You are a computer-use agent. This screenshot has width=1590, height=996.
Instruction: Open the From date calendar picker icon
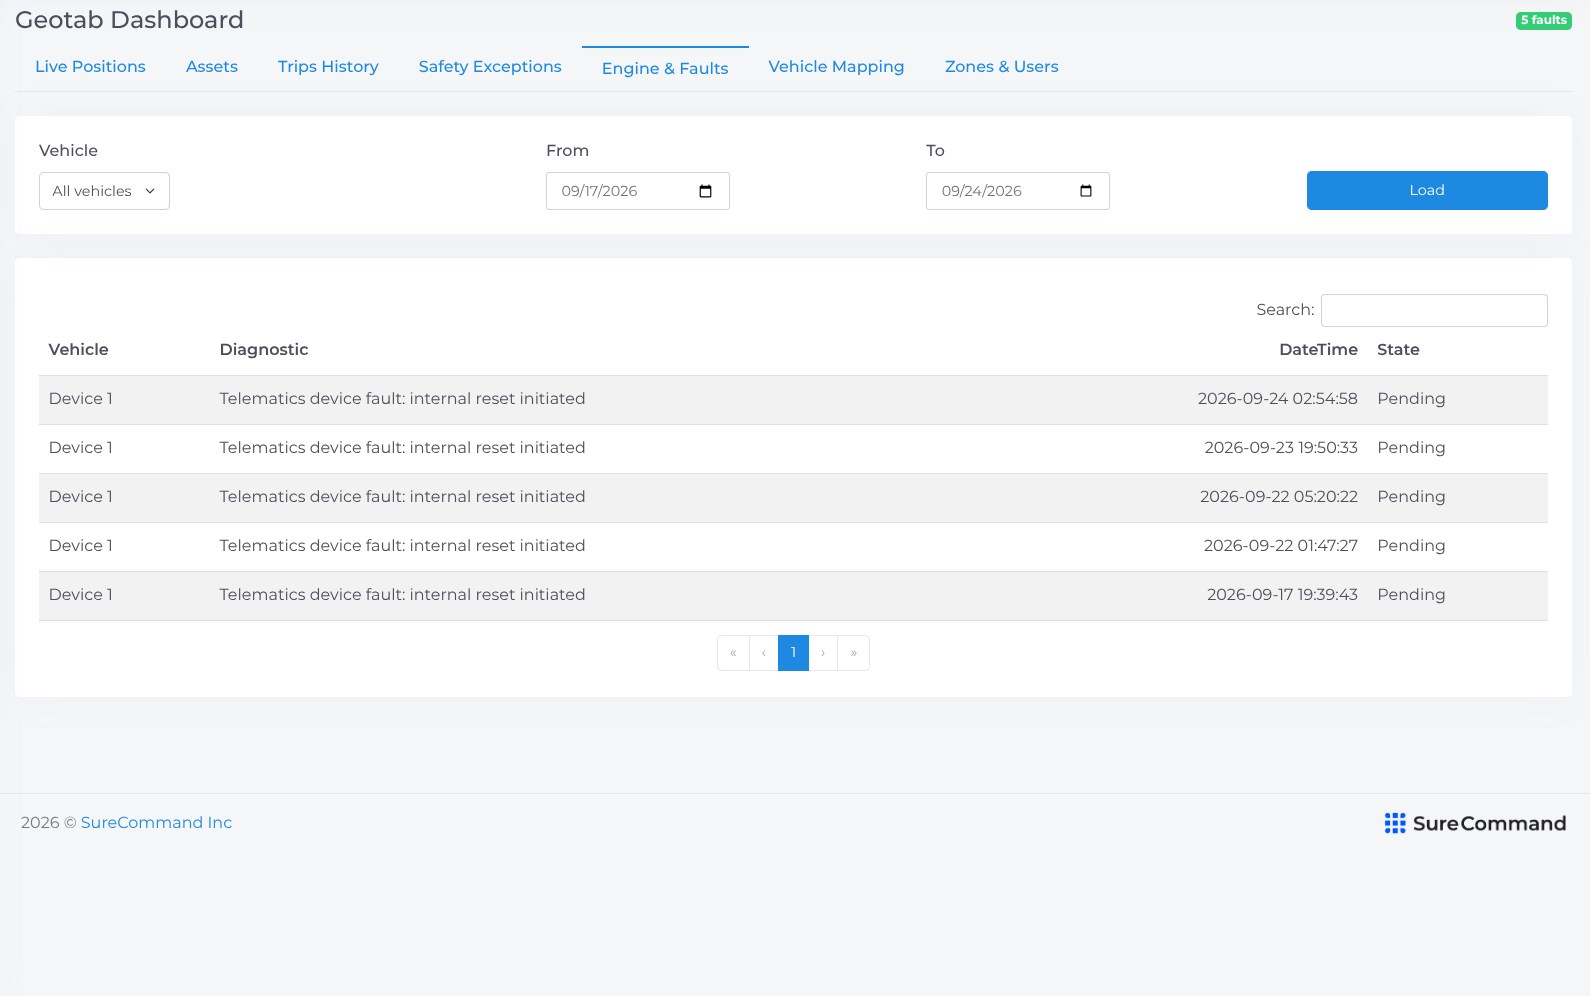705,191
